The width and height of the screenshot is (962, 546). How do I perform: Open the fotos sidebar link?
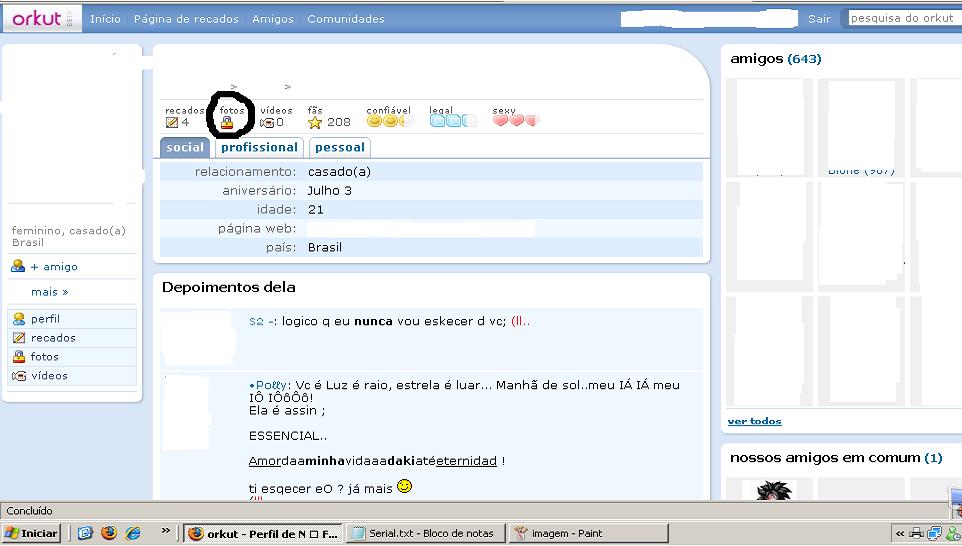coord(45,356)
